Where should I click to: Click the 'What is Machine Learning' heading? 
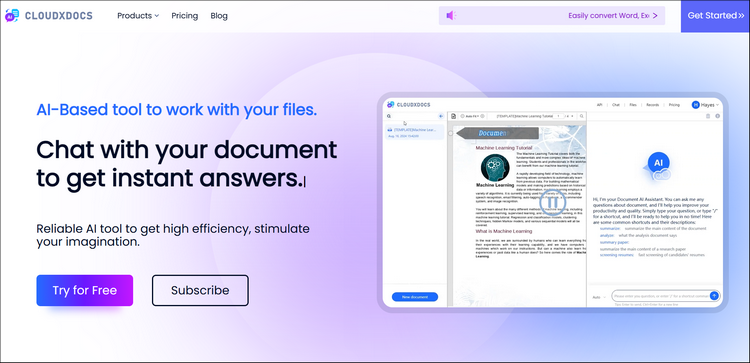(x=504, y=231)
